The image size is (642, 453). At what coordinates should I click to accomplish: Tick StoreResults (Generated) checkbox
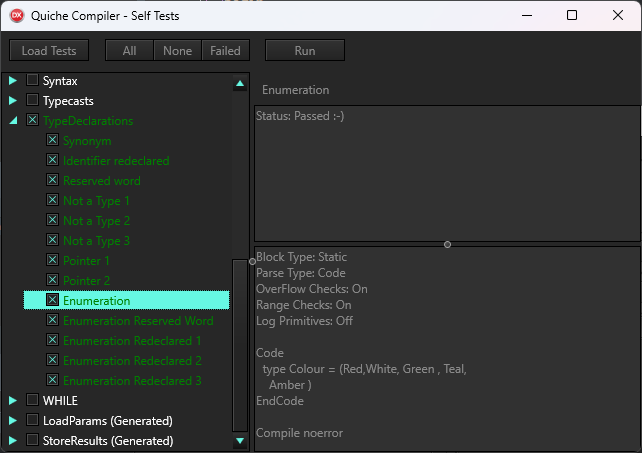(32, 439)
